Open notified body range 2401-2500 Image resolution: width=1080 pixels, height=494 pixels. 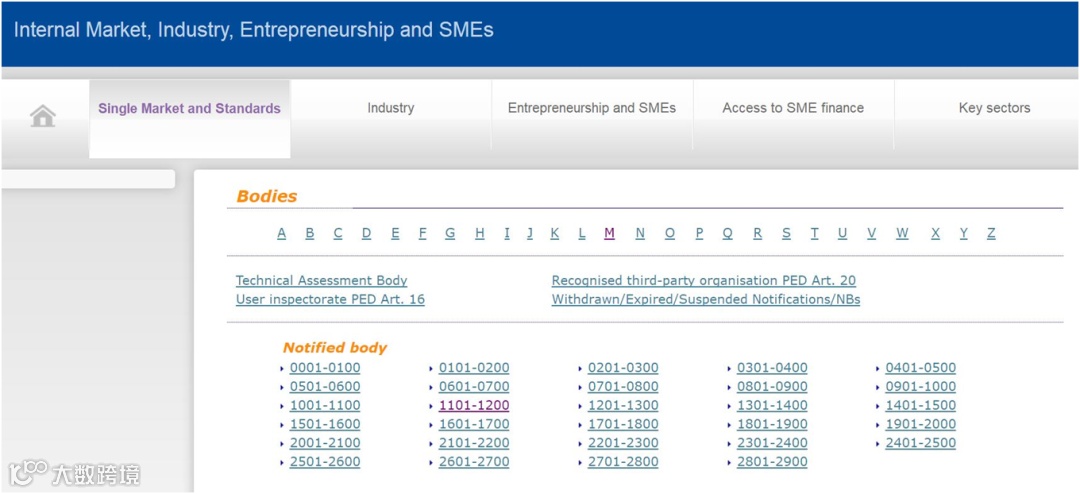pyautogui.click(x=920, y=443)
